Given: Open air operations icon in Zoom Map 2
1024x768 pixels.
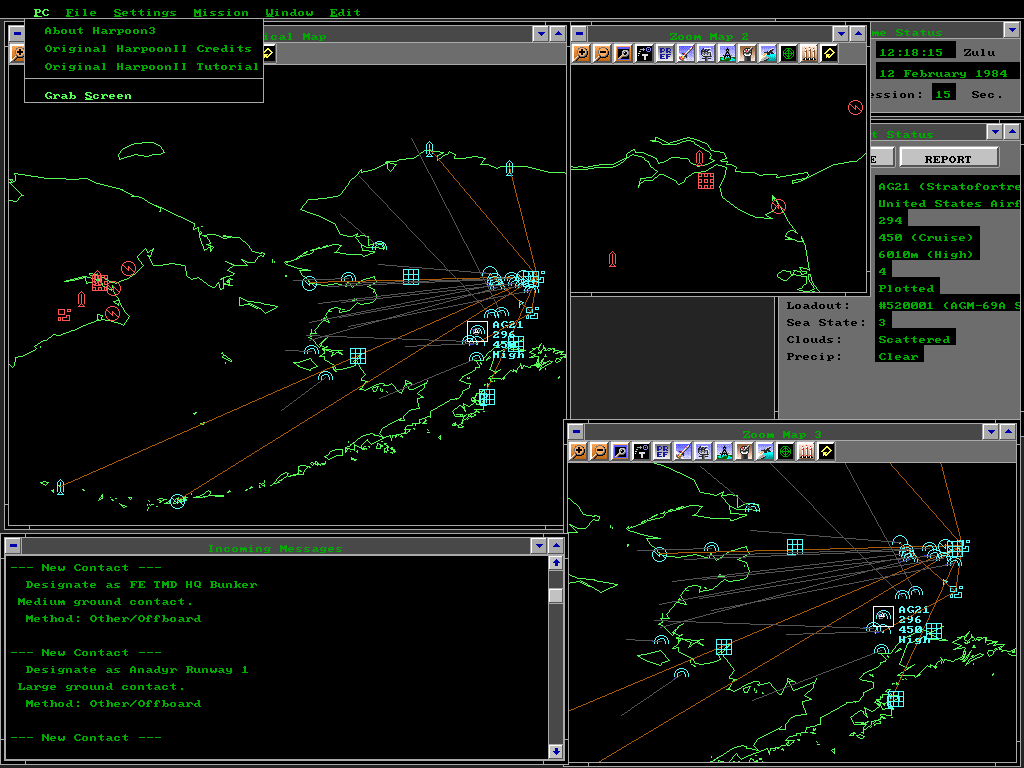Looking at the screenshot, I should [768, 54].
